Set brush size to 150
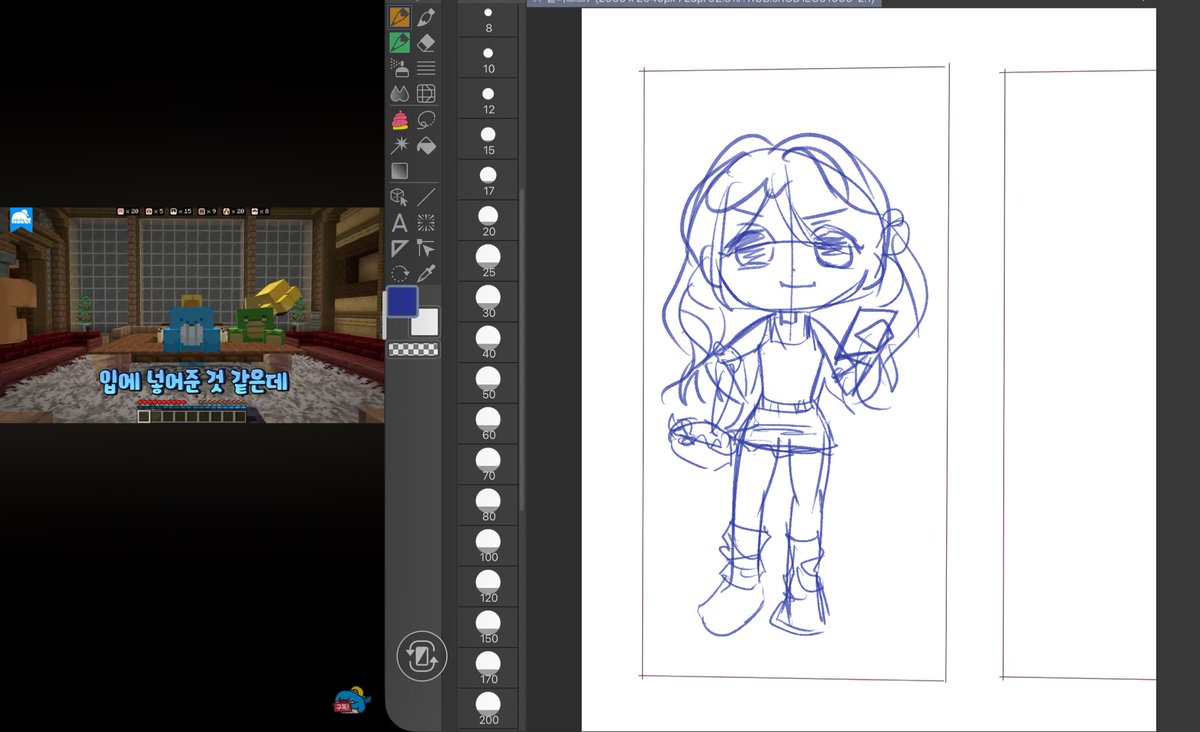1200x732 pixels. (x=488, y=627)
